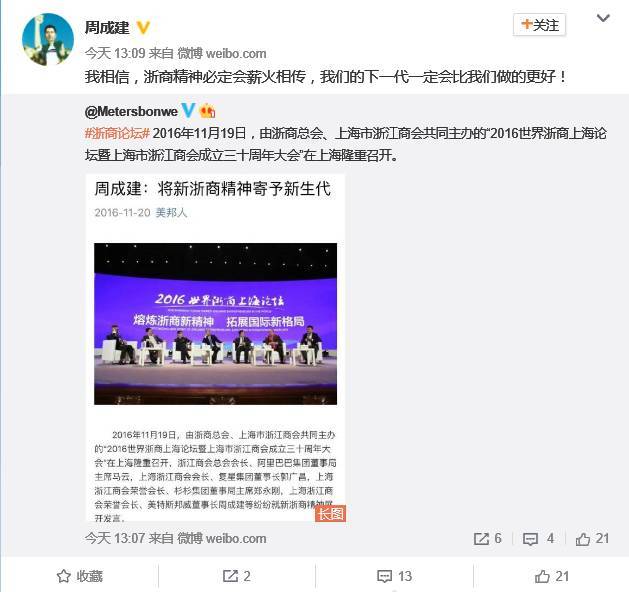Open 周成建's profile avatar picture
Viewport: 629px width, 592px height.
click(48, 39)
